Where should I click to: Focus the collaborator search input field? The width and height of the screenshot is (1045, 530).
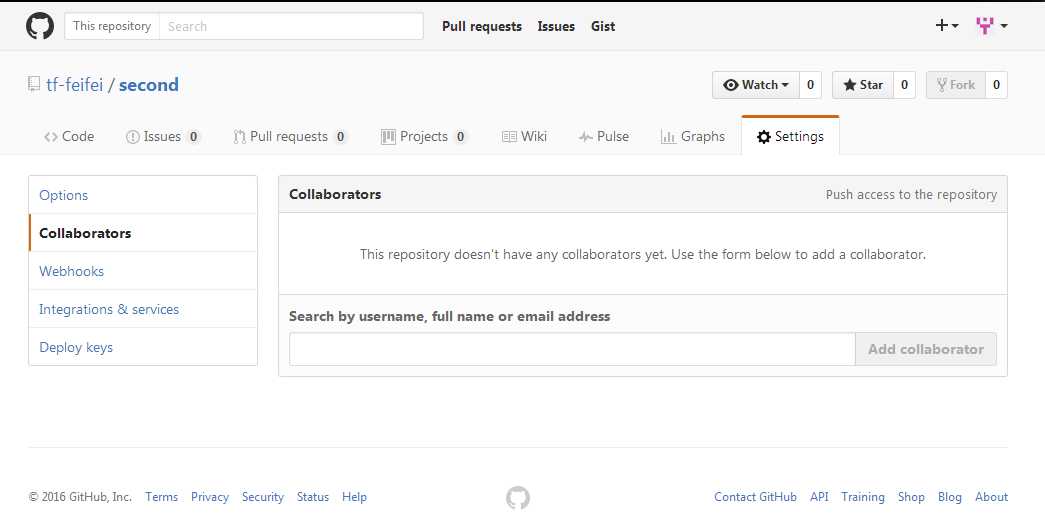pyautogui.click(x=572, y=349)
